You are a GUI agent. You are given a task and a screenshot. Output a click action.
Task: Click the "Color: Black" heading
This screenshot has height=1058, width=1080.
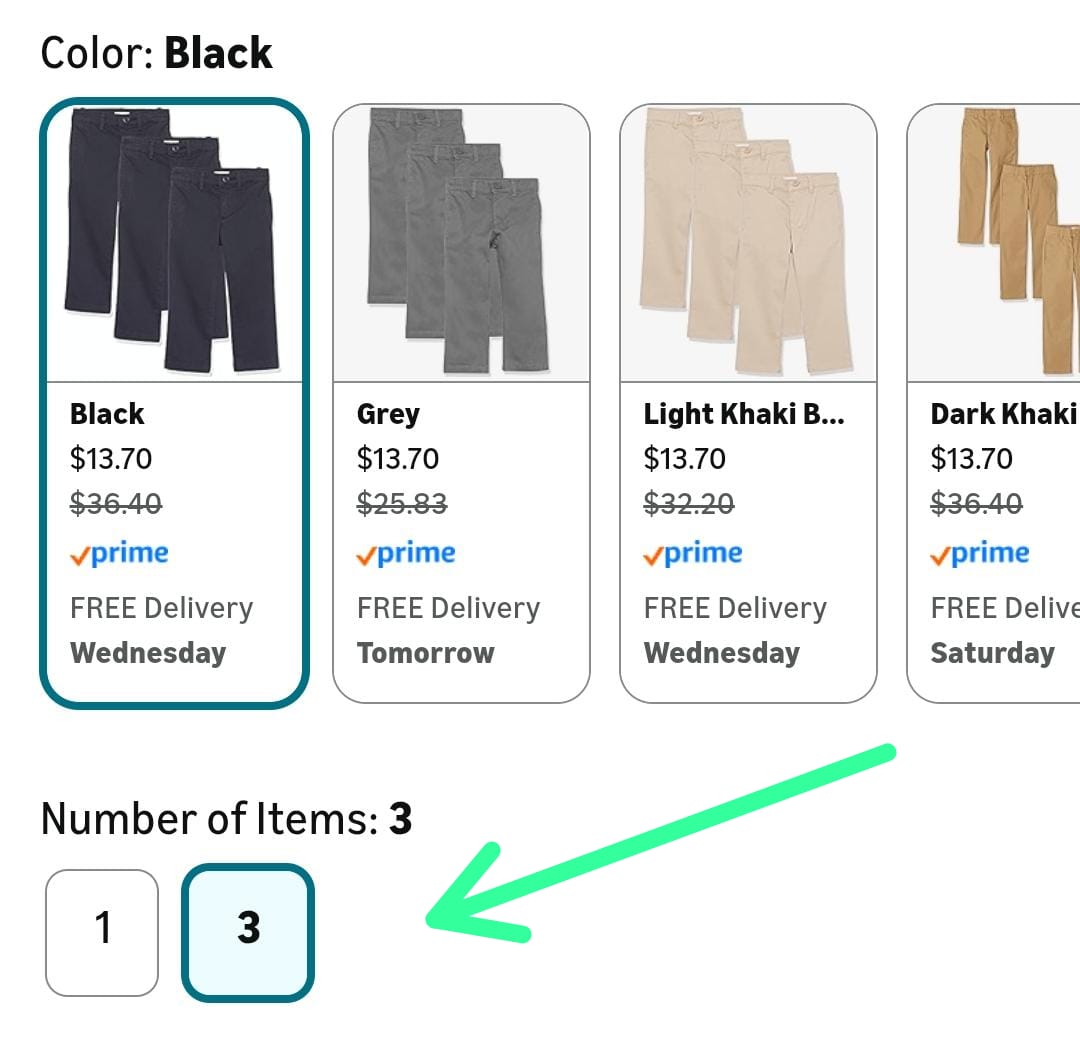click(x=156, y=53)
